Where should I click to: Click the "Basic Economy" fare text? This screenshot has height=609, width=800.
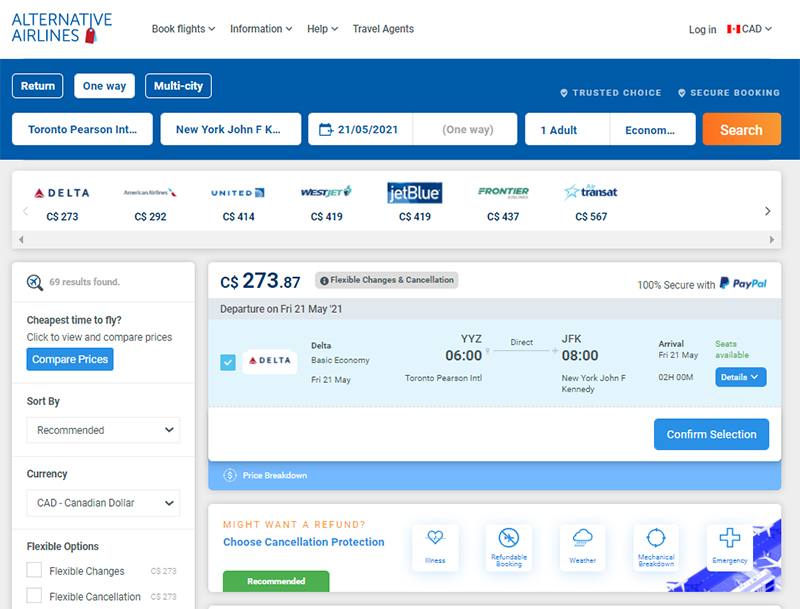click(340, 360)
